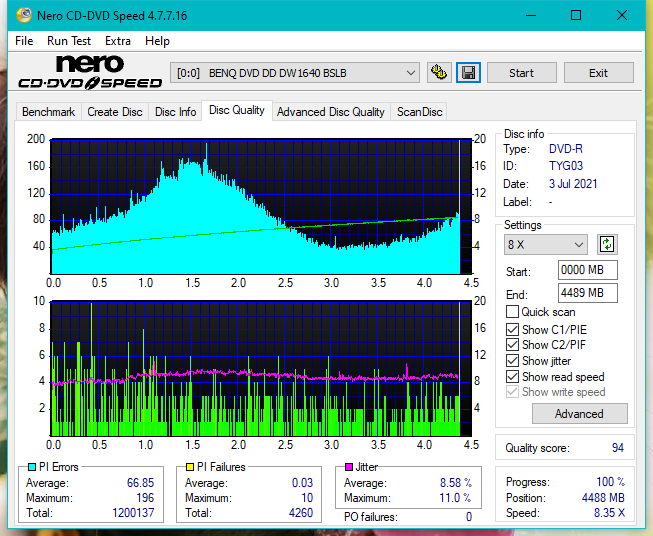Click PI Failures maximum 10 value
The height and width of the screenshot is (536, 653).
(x=307, y=498)
